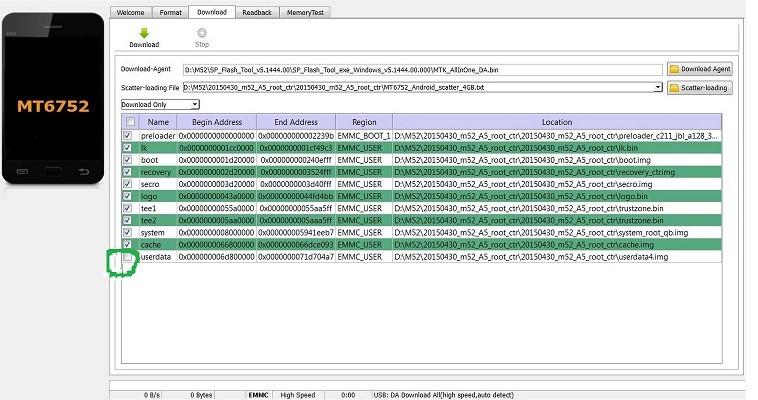
Task: Click the Download-Agent path field
Action: (x=423, y=70)
